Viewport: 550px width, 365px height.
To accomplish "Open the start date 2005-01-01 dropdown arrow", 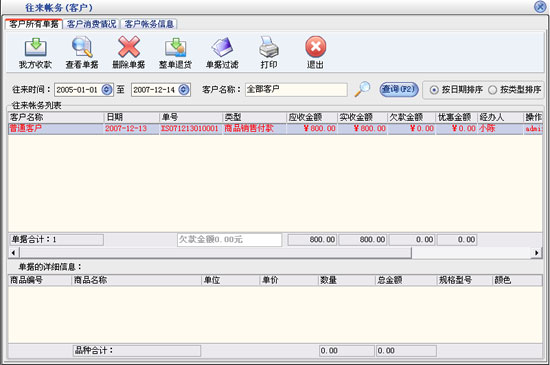I will [x=107, y=90].
